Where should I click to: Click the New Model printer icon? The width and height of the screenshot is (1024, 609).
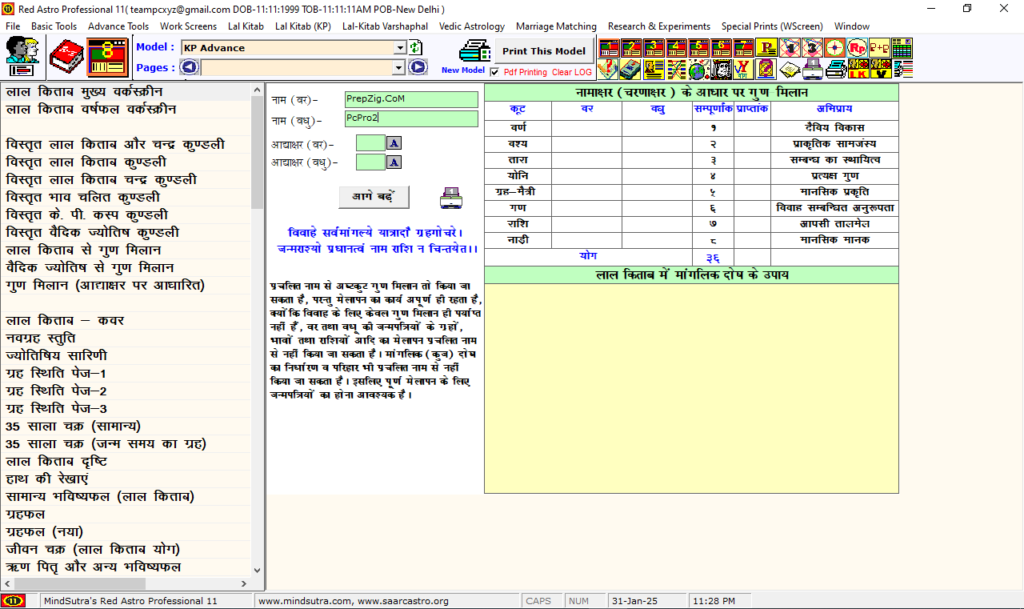475,51
